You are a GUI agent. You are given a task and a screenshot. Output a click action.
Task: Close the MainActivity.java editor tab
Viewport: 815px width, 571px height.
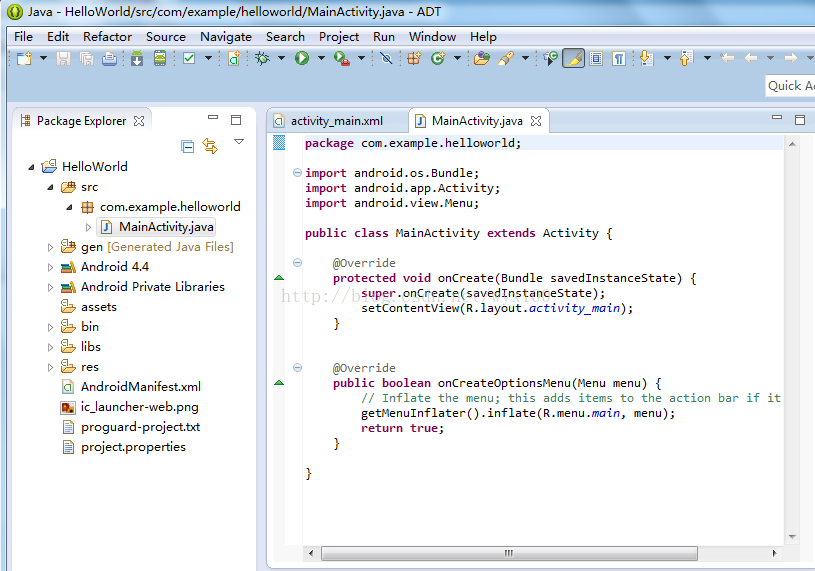click(536, 121)
